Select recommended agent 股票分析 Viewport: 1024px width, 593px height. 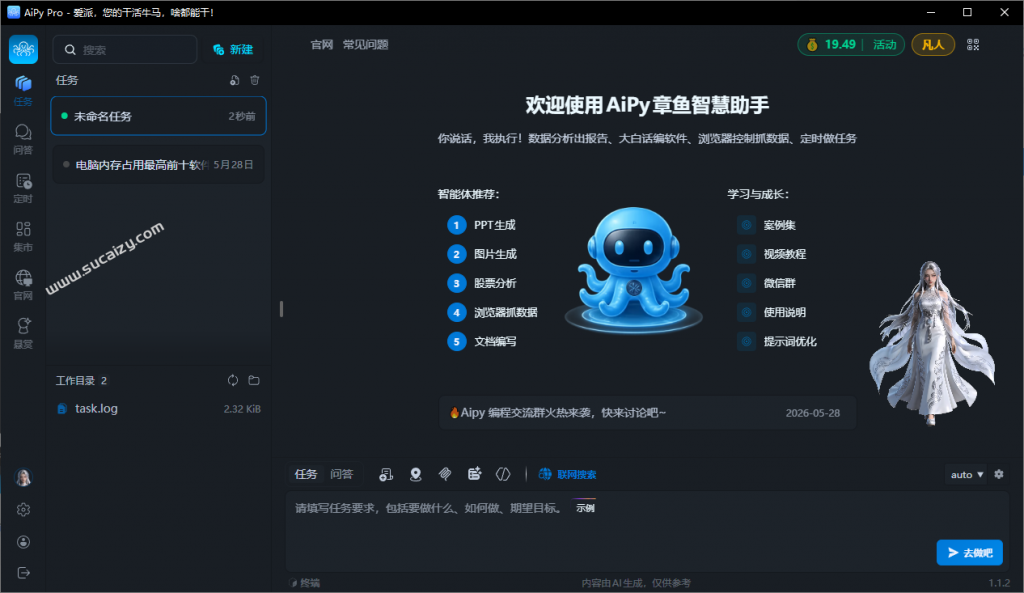[482, 283]
